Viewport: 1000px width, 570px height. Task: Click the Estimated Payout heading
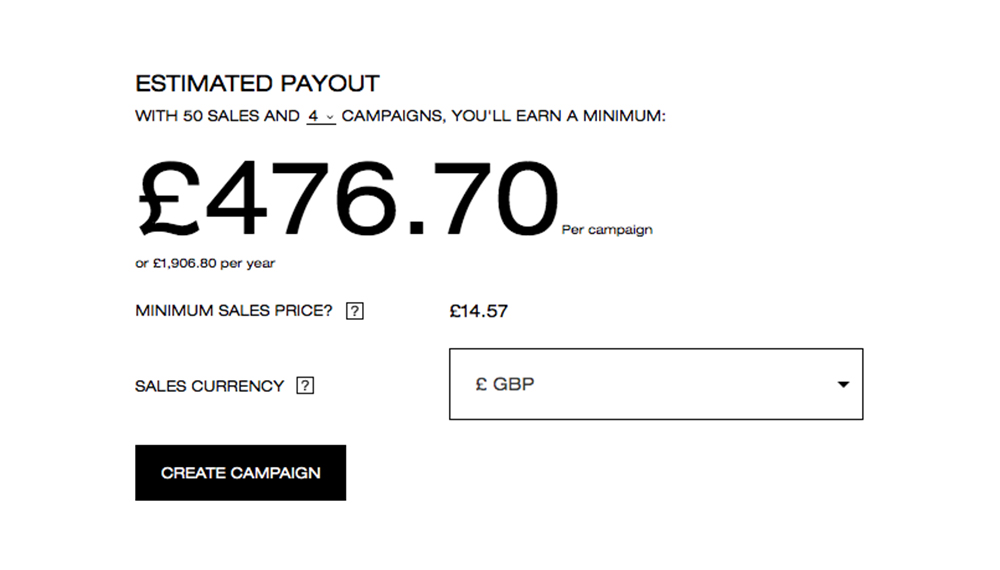point(257,84)
